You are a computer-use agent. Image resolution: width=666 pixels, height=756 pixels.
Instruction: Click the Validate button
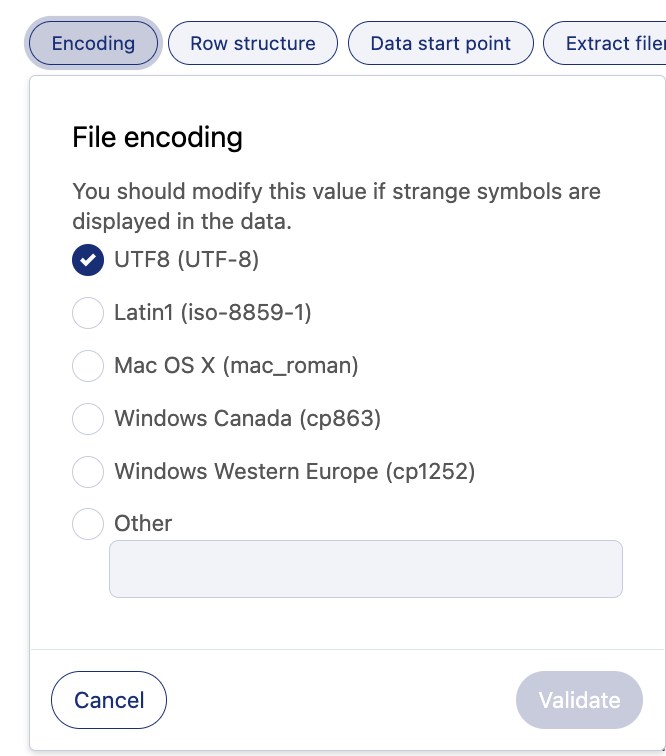(579, 700)
